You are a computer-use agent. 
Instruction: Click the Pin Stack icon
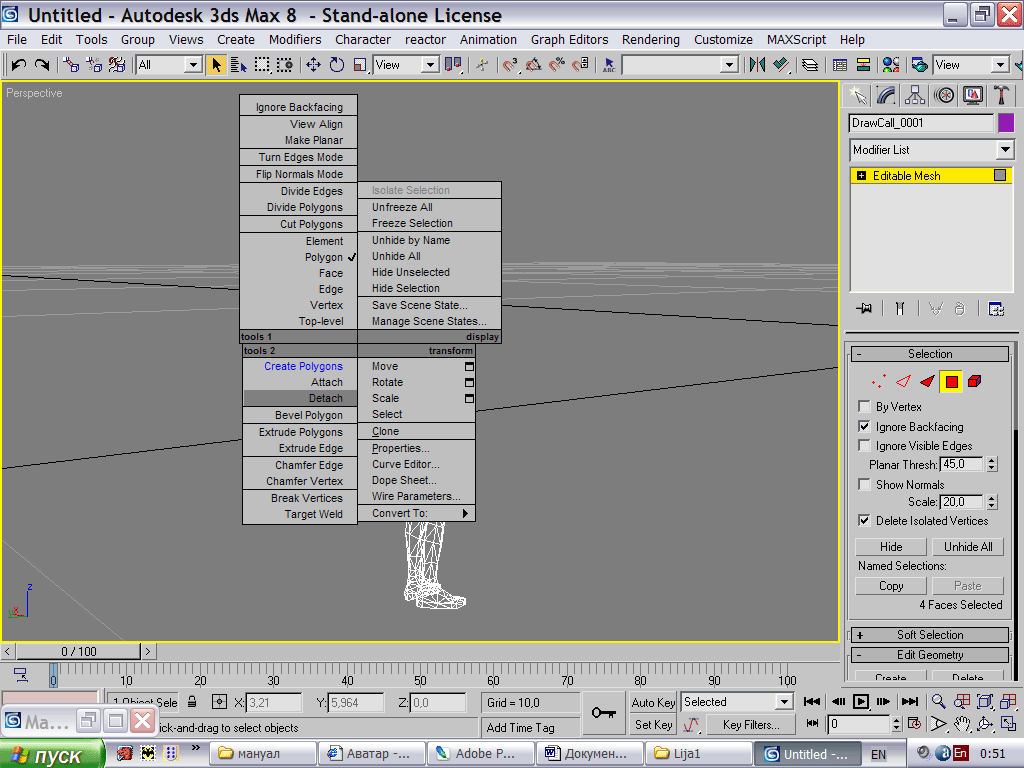click(x=864, y=308)
